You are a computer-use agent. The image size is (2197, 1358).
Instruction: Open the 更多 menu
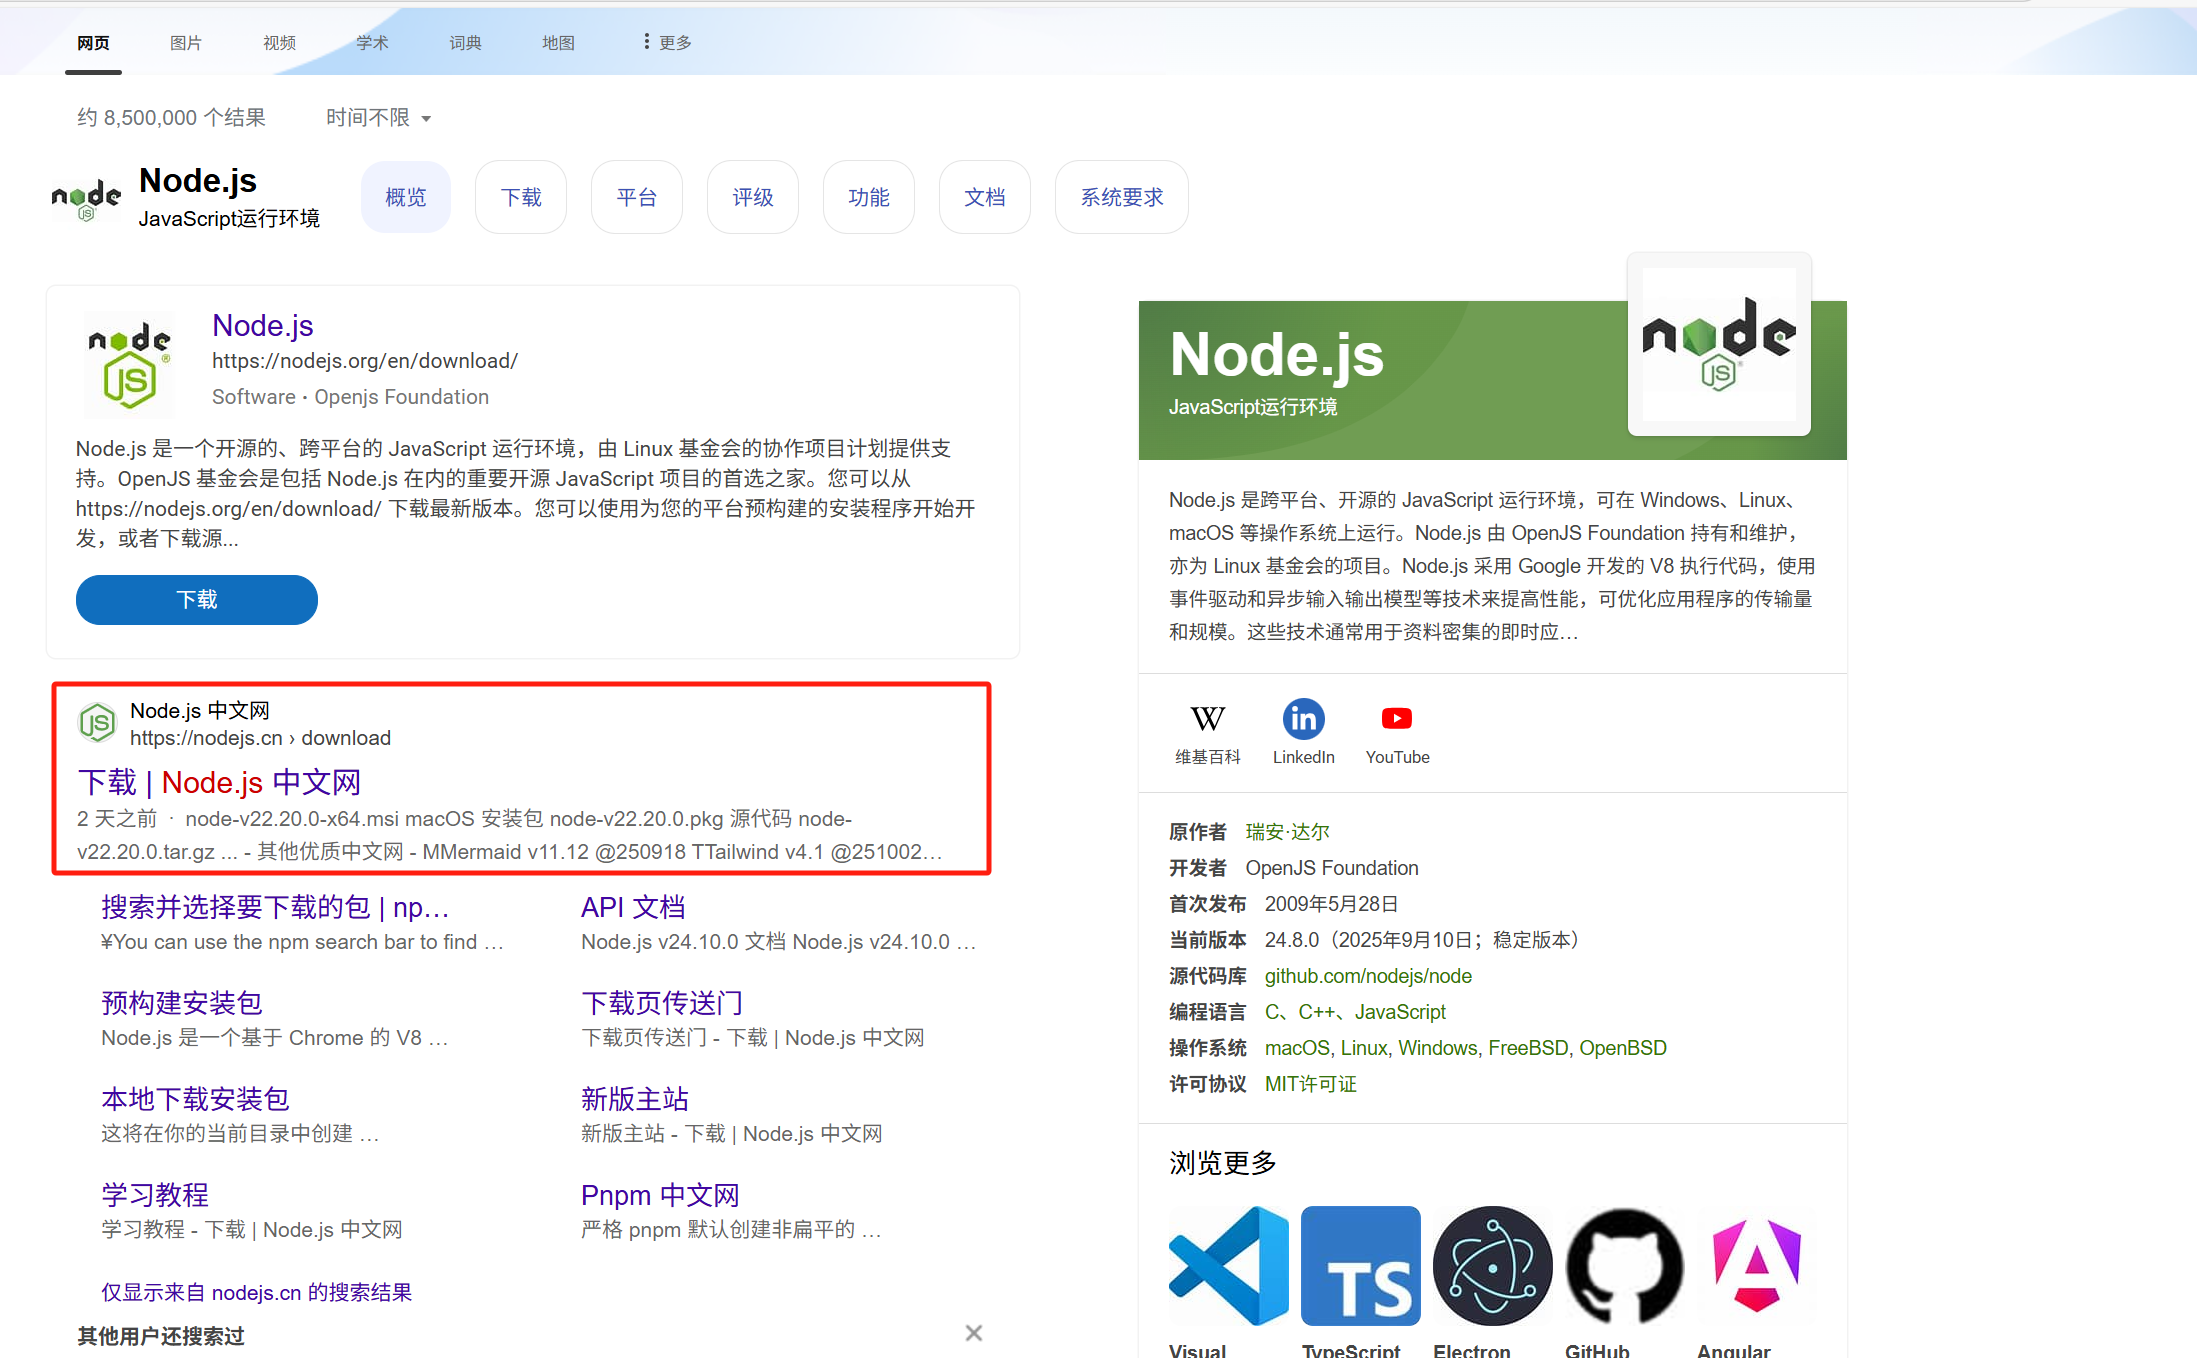(x=667, y=42)
